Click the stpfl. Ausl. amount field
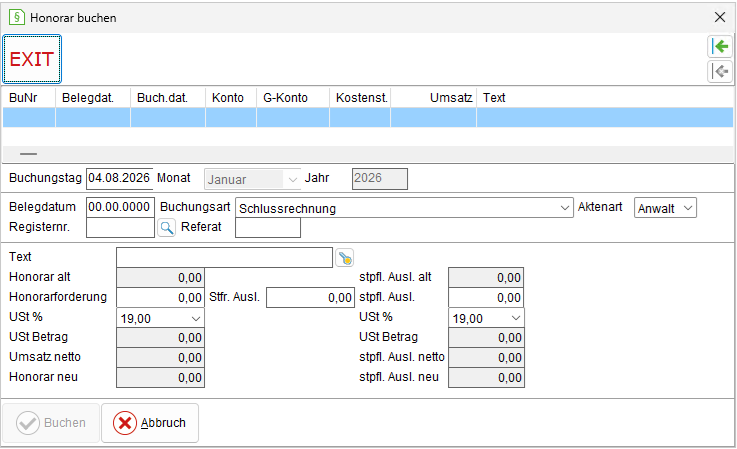 486,298
